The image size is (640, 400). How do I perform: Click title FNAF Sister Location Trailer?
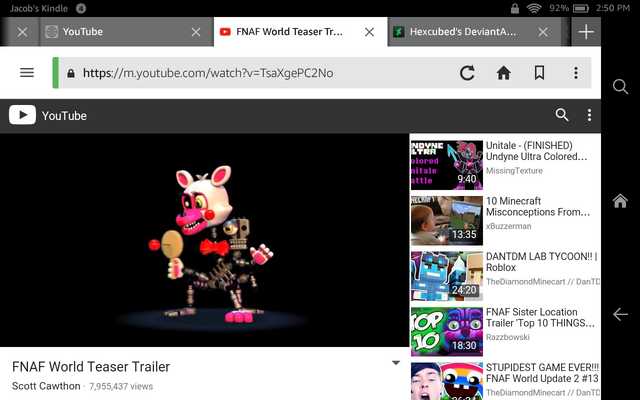point(540,318)
